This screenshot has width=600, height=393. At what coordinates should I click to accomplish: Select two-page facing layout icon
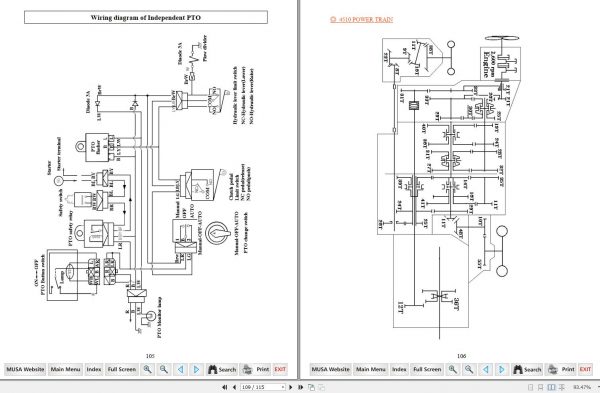[x=551, y=387]
